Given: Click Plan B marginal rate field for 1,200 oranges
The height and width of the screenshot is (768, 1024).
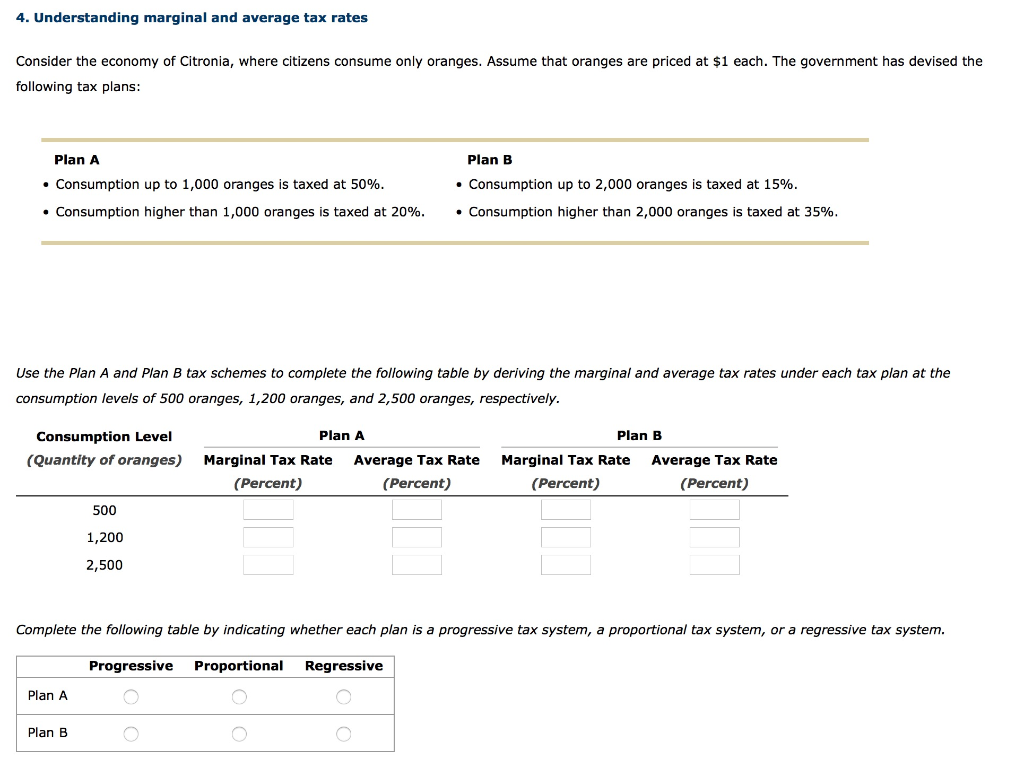Looking at the screenshot, I should pos(566,537).
